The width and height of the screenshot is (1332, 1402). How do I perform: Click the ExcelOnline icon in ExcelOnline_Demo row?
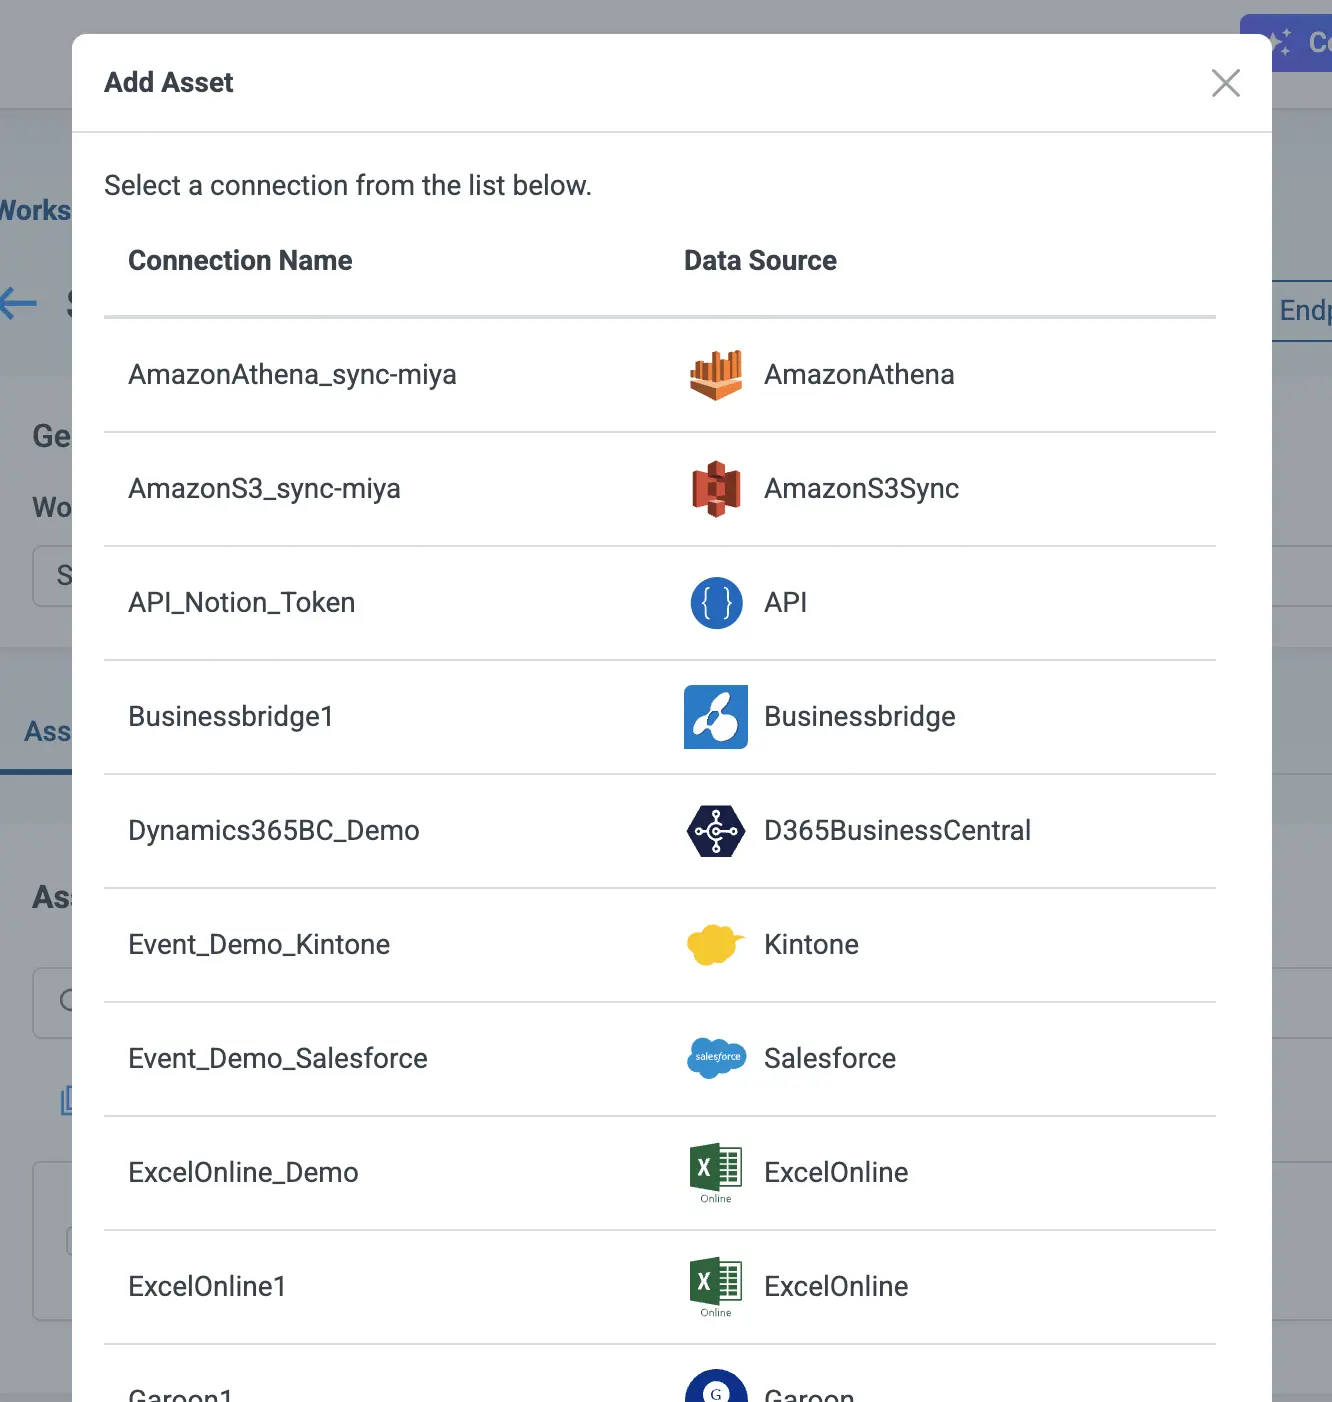[x=716, y=1171]
